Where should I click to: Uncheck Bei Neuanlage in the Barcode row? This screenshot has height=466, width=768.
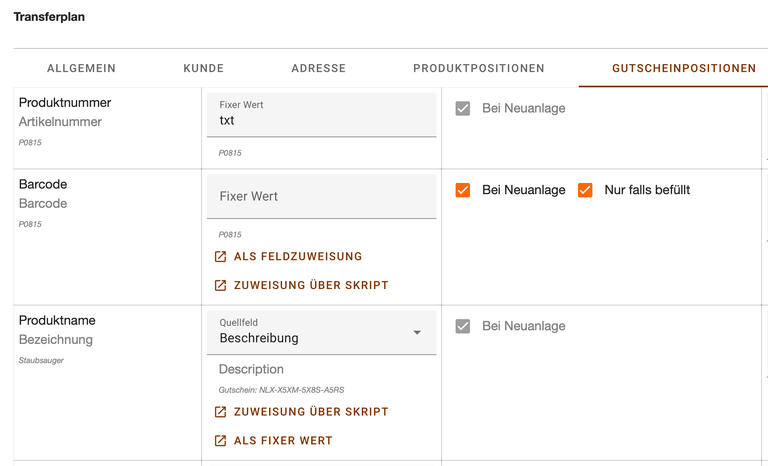pyautogui.click(x=463, y=190)
